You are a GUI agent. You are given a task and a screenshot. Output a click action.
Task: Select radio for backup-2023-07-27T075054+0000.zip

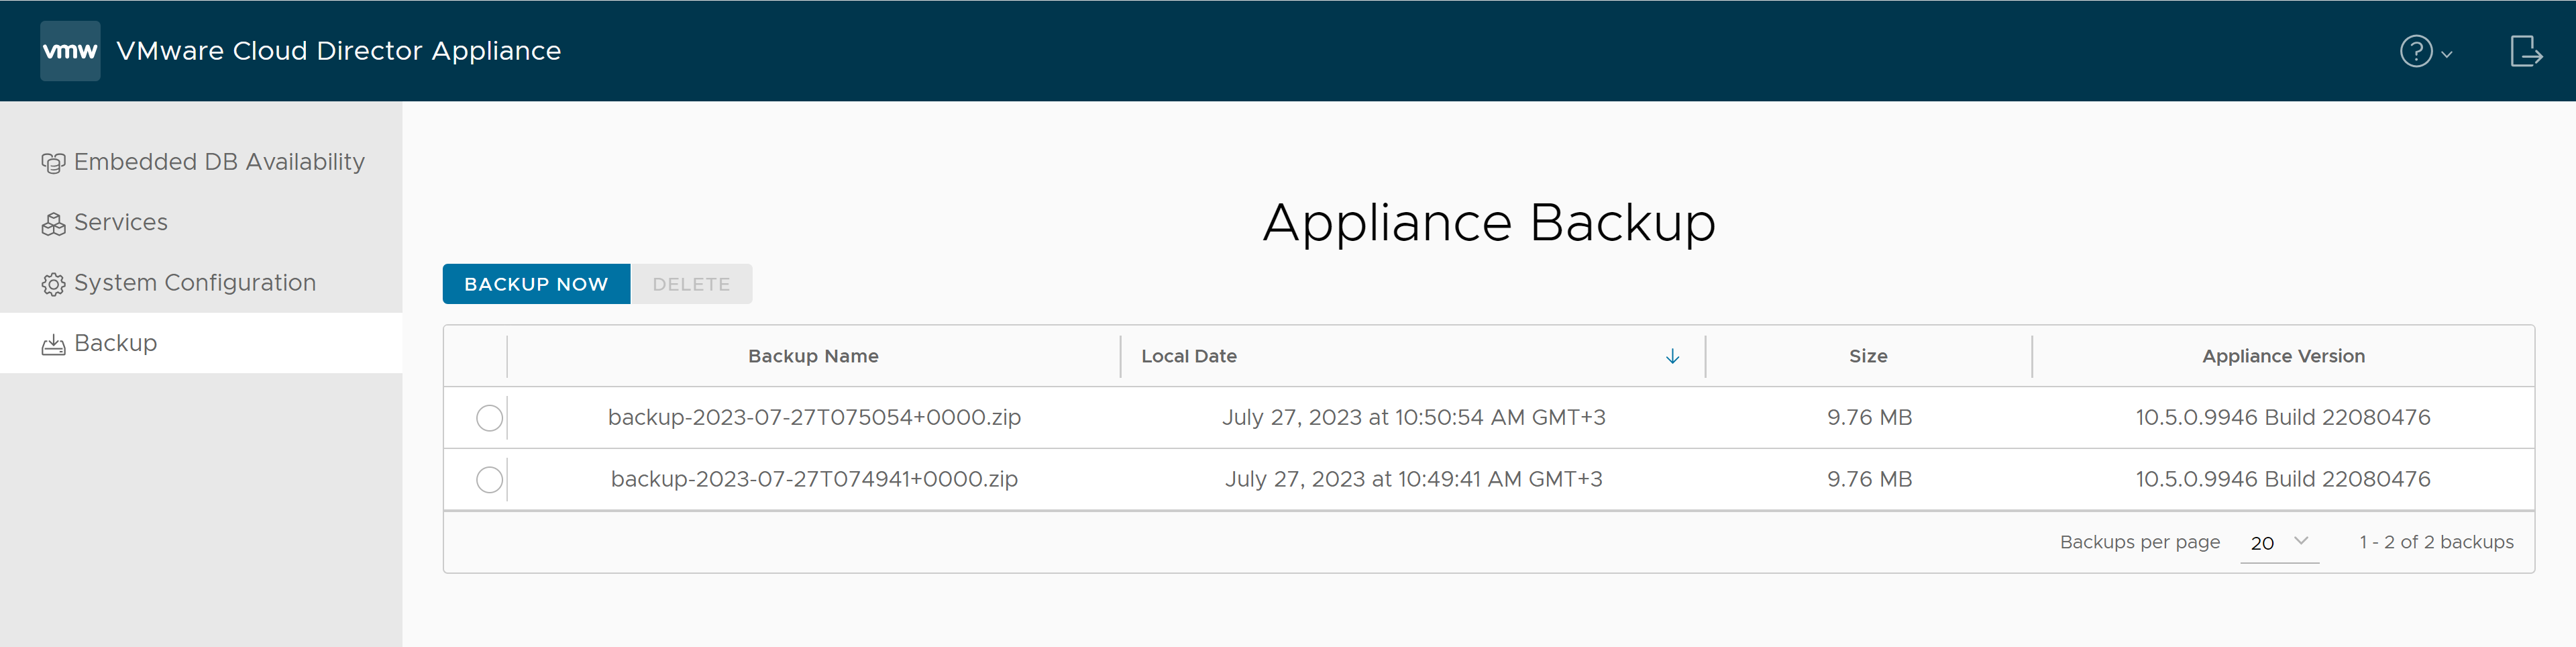(x=489, y=418)
